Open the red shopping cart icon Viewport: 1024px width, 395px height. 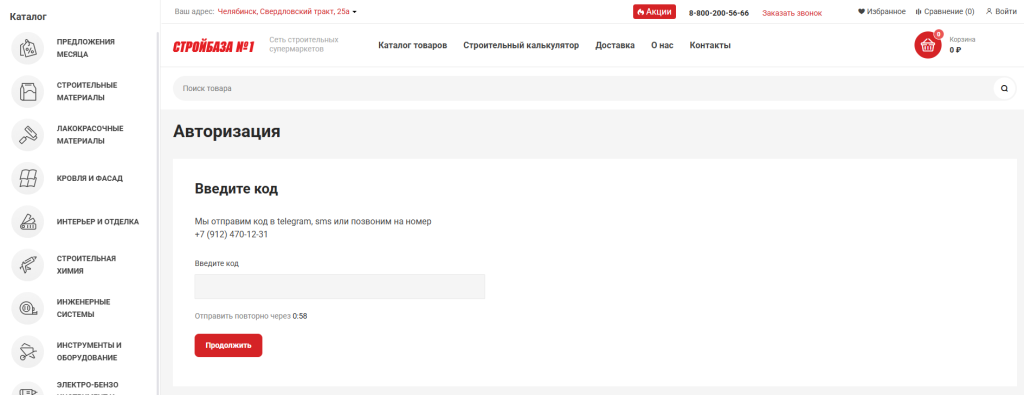pos(927,45)
